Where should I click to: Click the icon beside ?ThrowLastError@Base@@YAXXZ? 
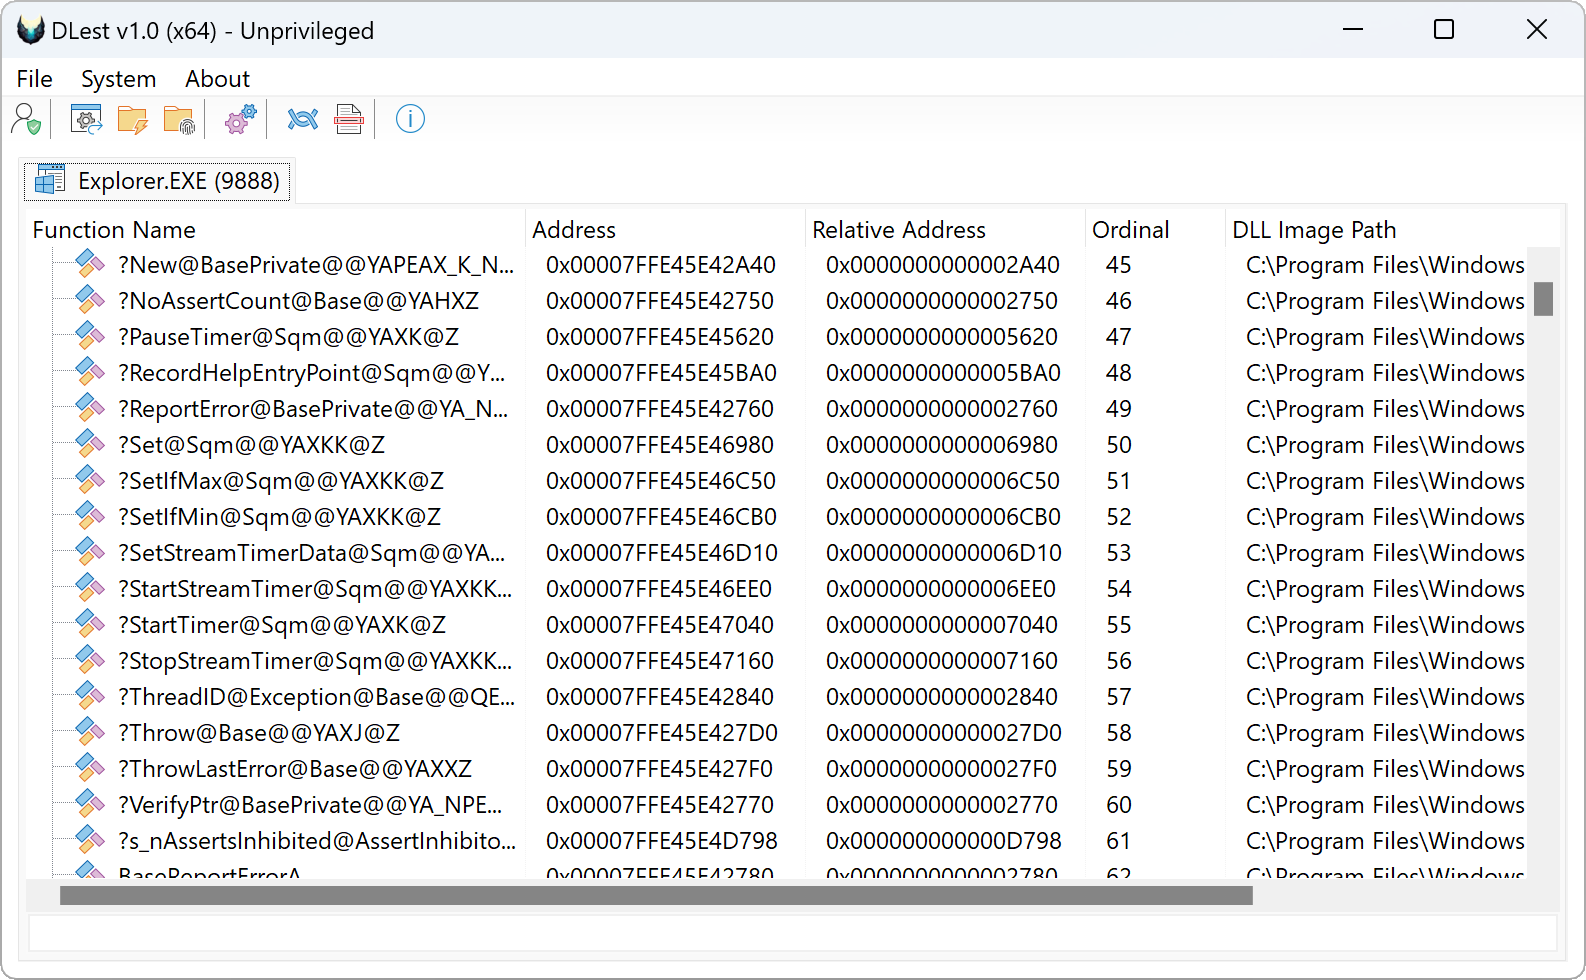pos(90,768)
